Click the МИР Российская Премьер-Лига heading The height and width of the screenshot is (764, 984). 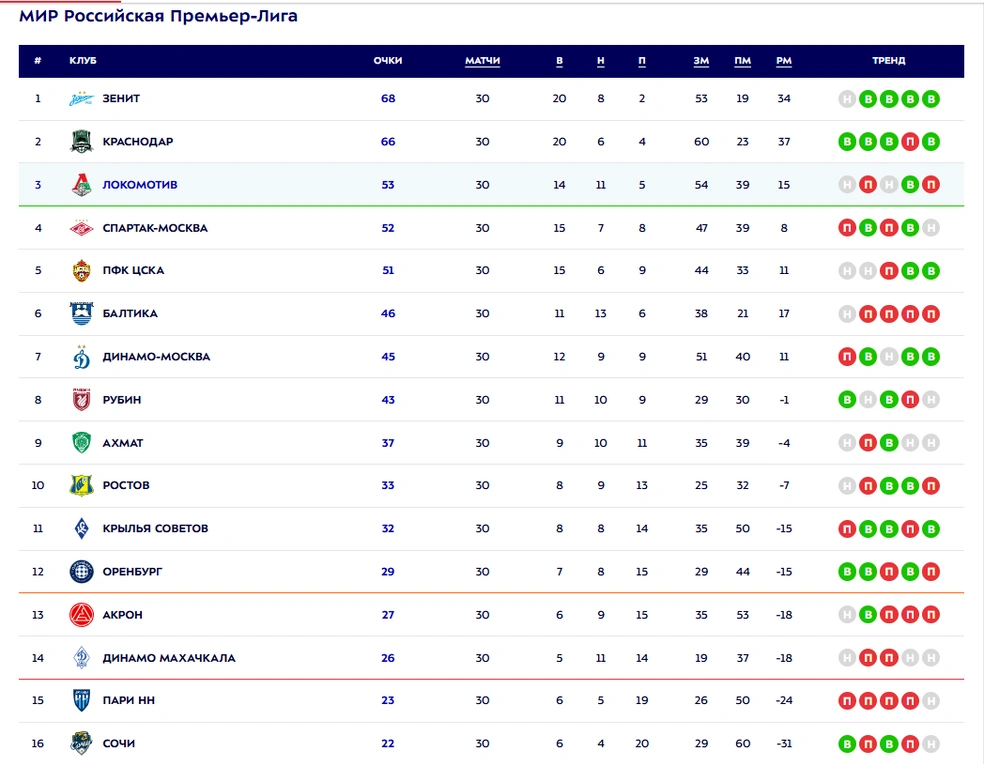click(158, 16)
